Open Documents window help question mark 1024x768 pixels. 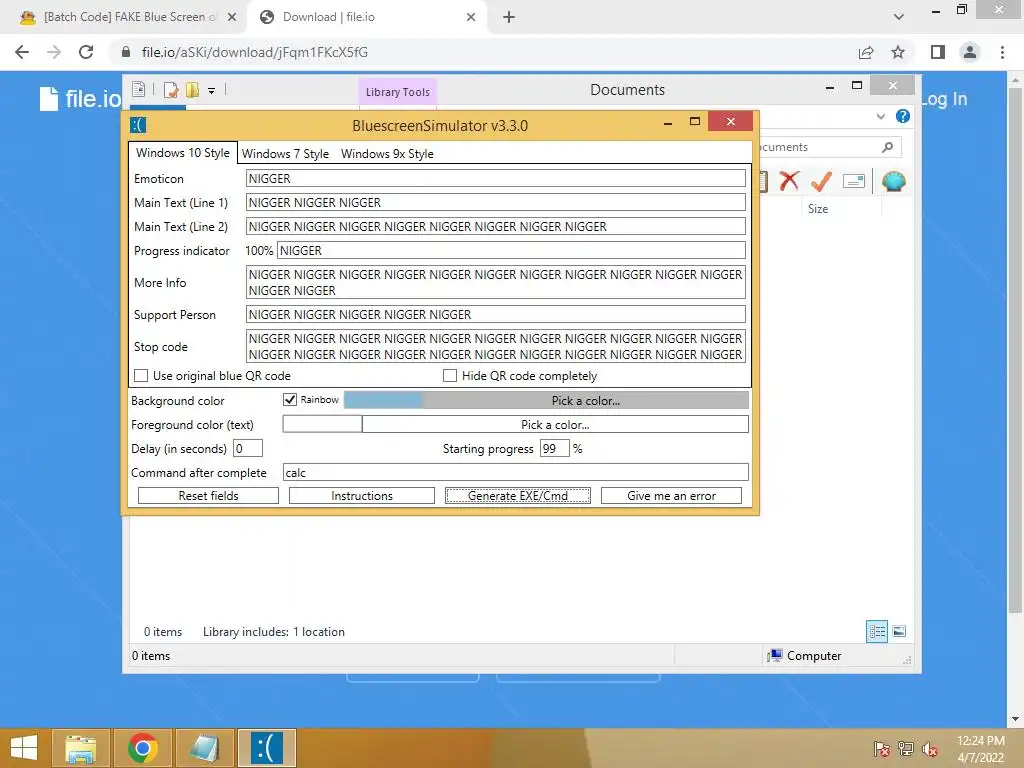point(903,116)
